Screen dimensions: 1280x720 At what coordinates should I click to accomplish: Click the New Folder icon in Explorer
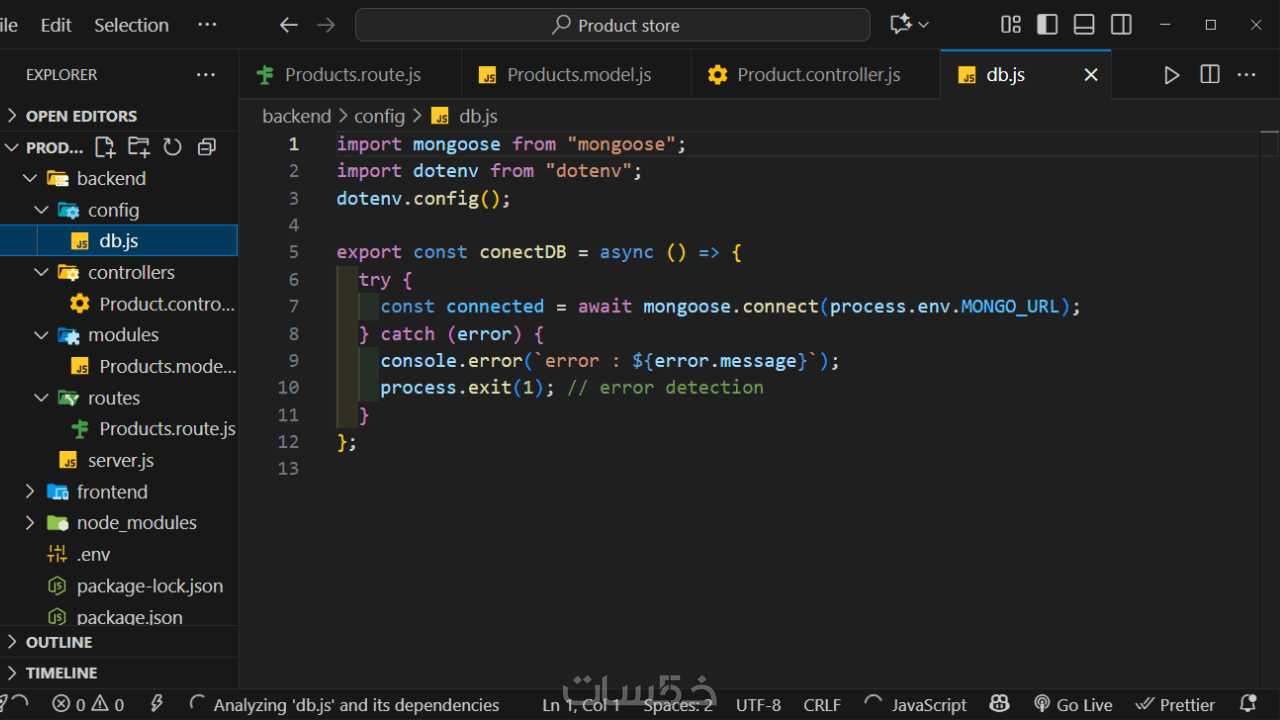[139, 148]
